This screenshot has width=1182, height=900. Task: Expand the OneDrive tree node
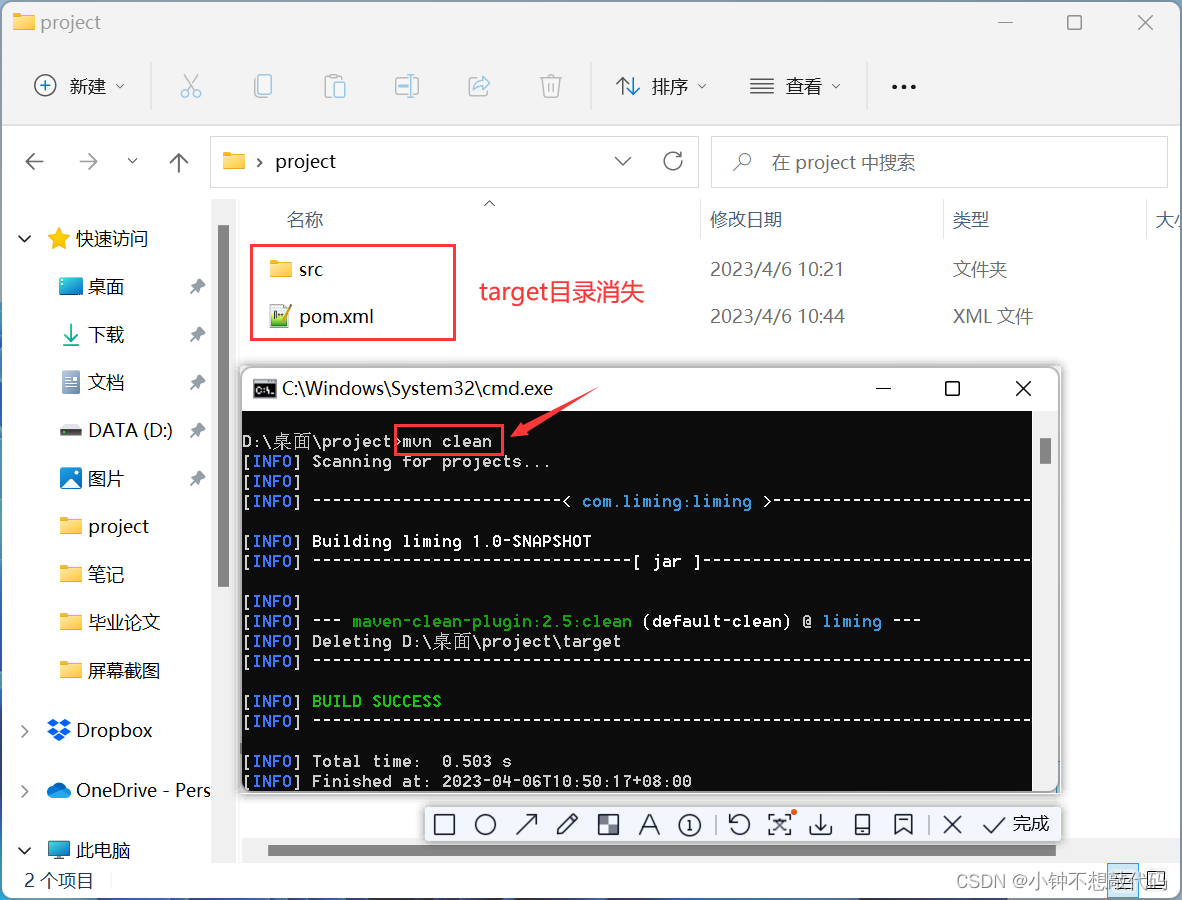pyautogui.click(x=24, y=791)
